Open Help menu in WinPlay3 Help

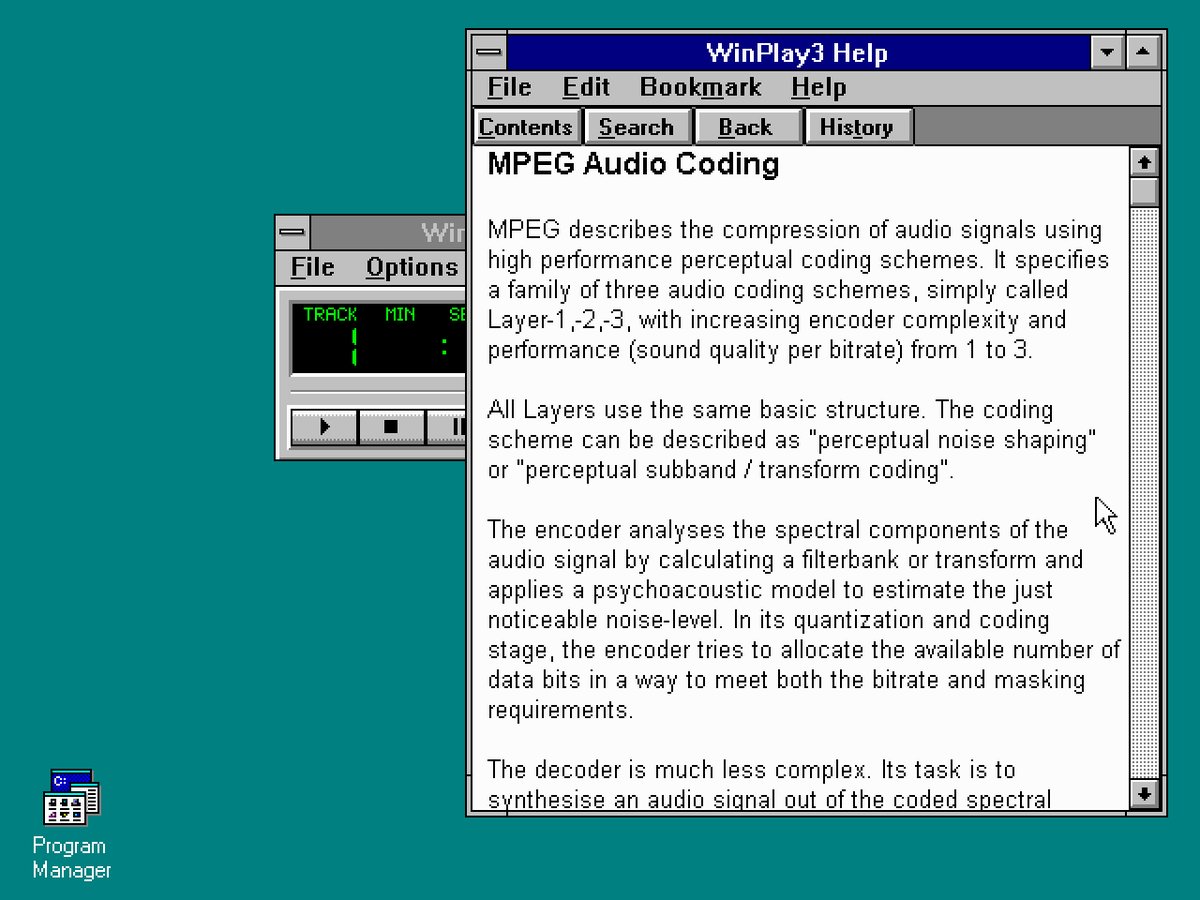click(x=818, y=87)
